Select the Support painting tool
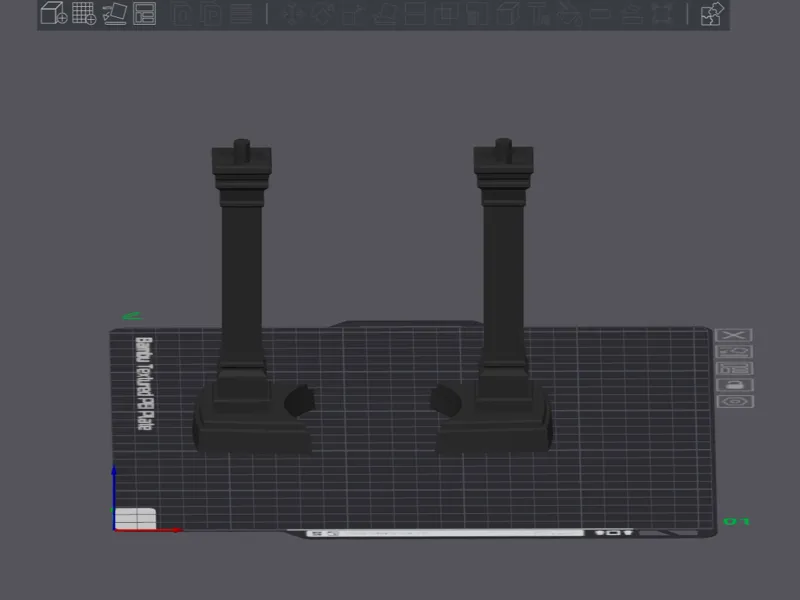 (x=477, y=14)
